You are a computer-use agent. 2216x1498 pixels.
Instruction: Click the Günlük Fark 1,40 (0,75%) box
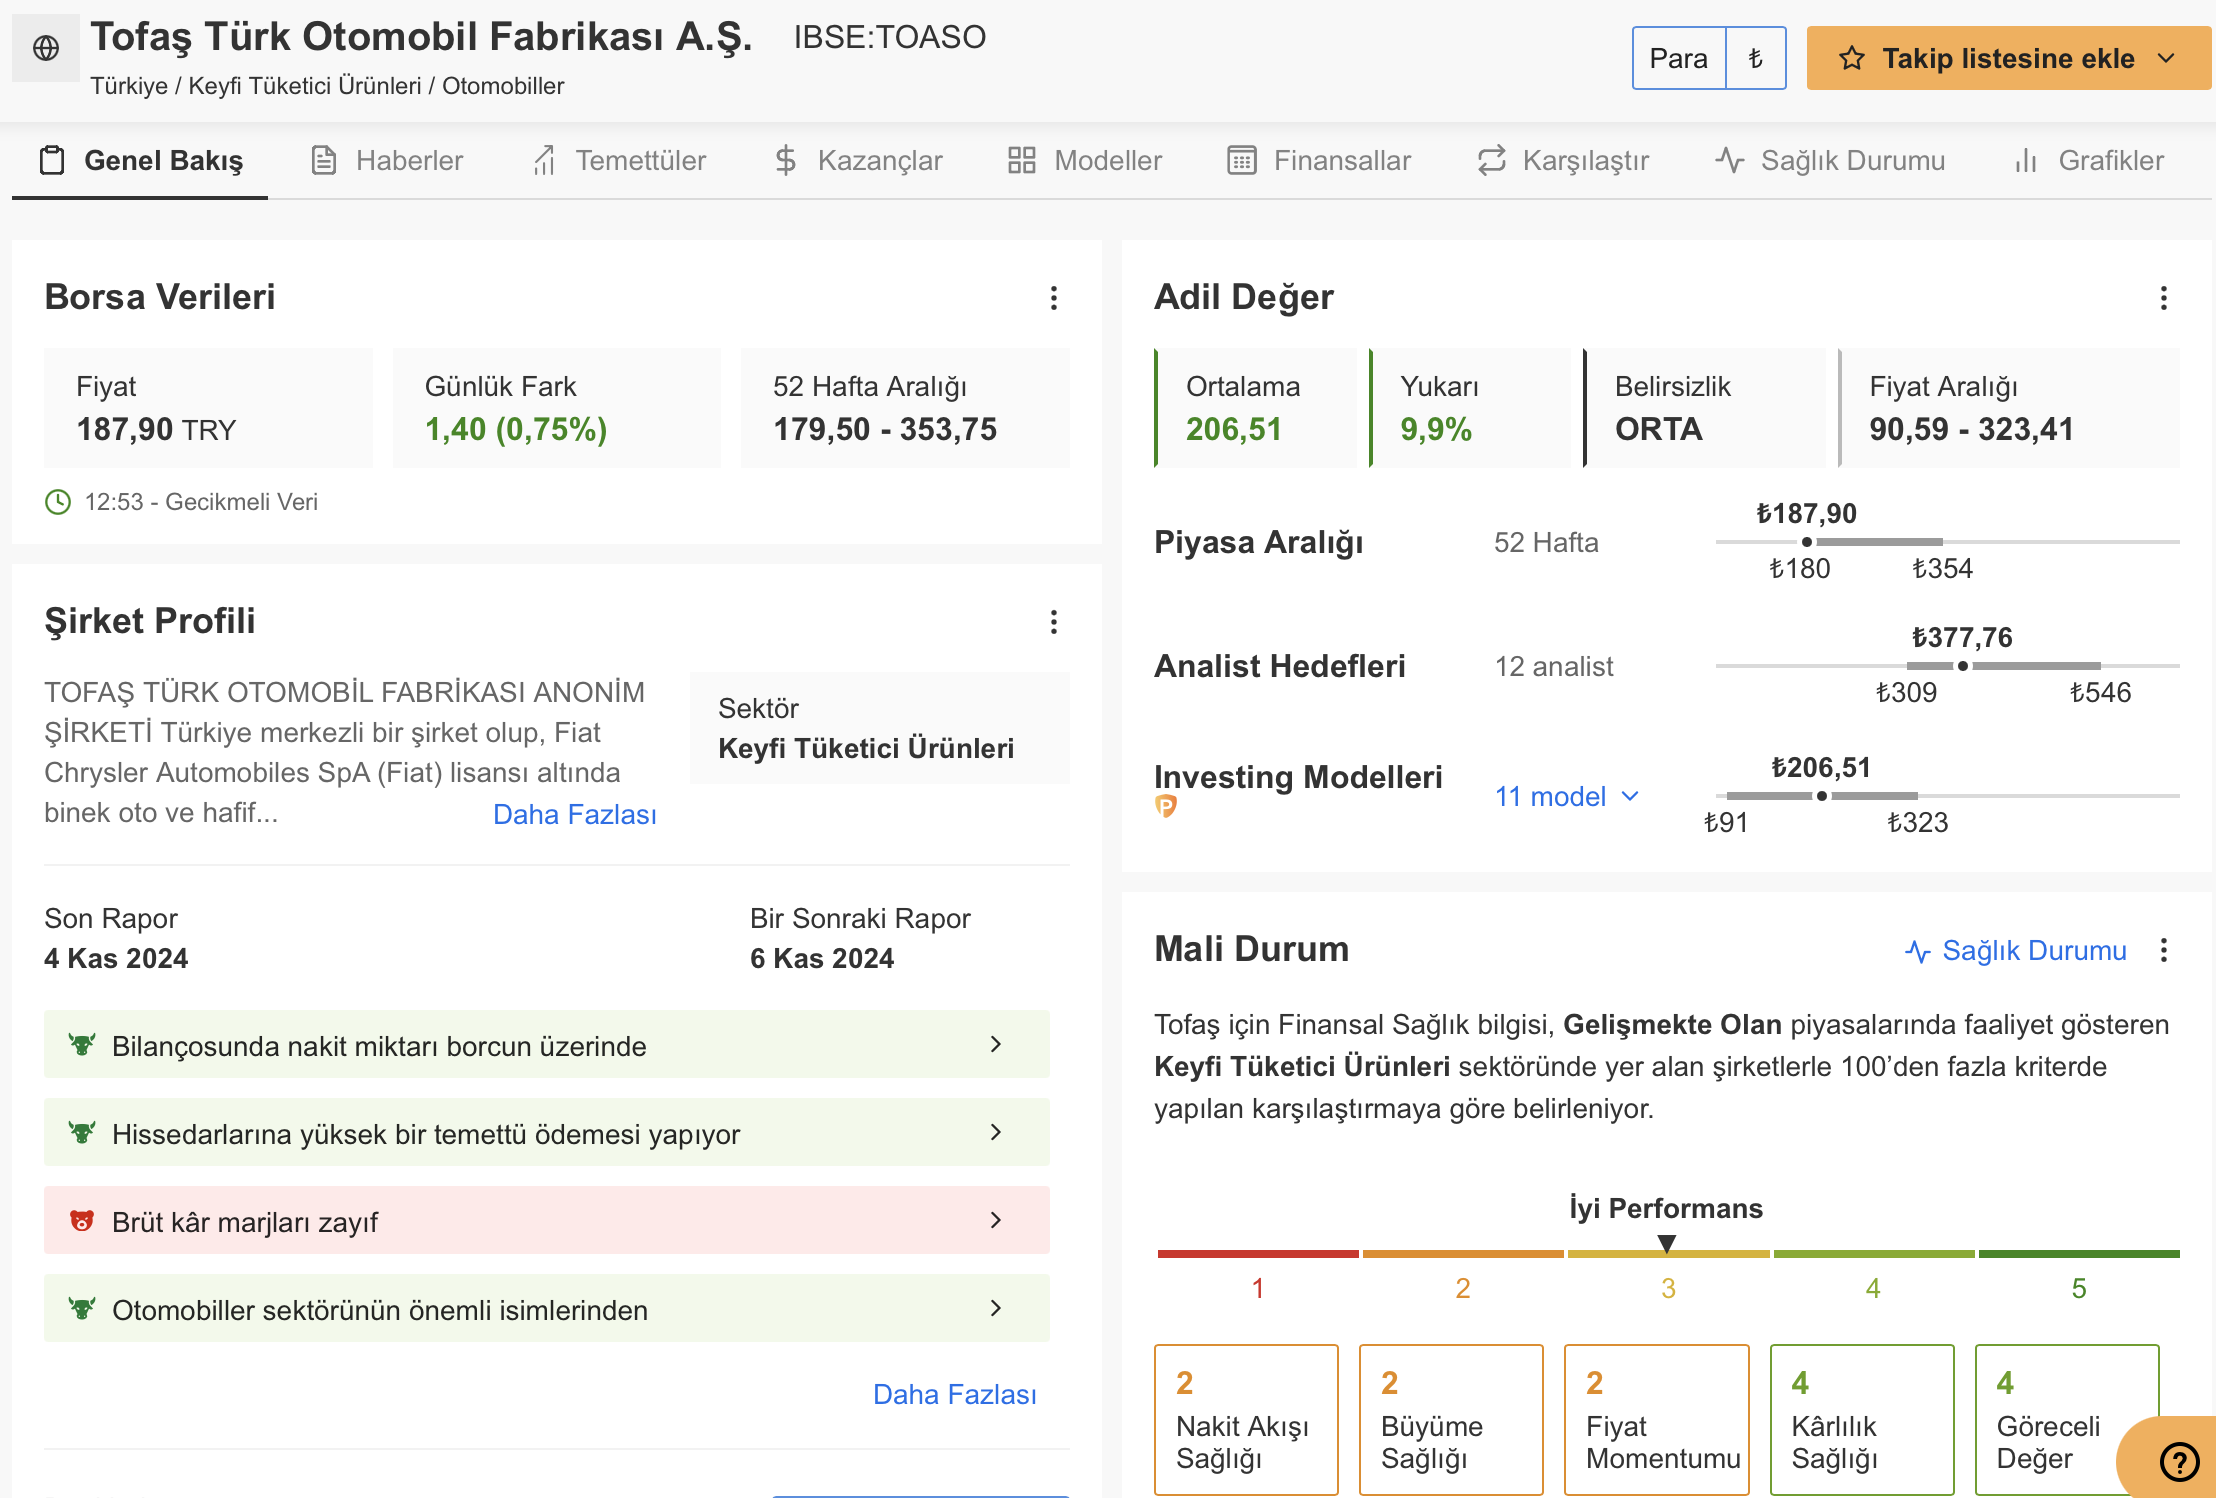[x=557, y=408]
